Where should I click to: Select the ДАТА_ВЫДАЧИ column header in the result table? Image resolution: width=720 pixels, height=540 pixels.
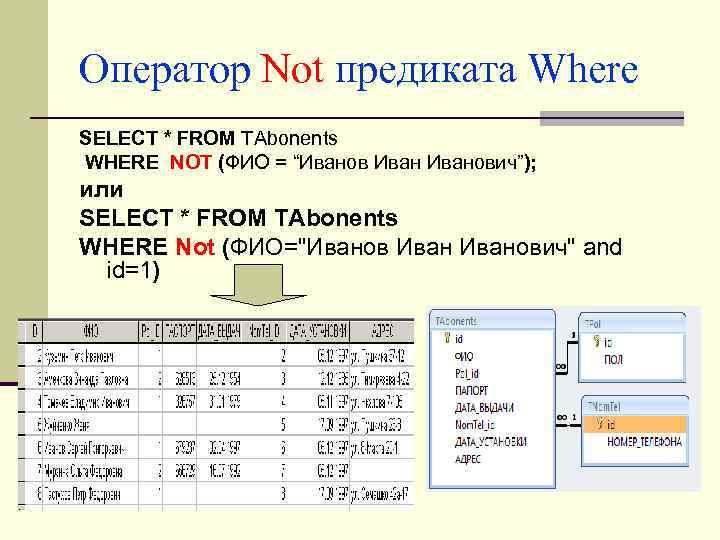tap(219, 331)
